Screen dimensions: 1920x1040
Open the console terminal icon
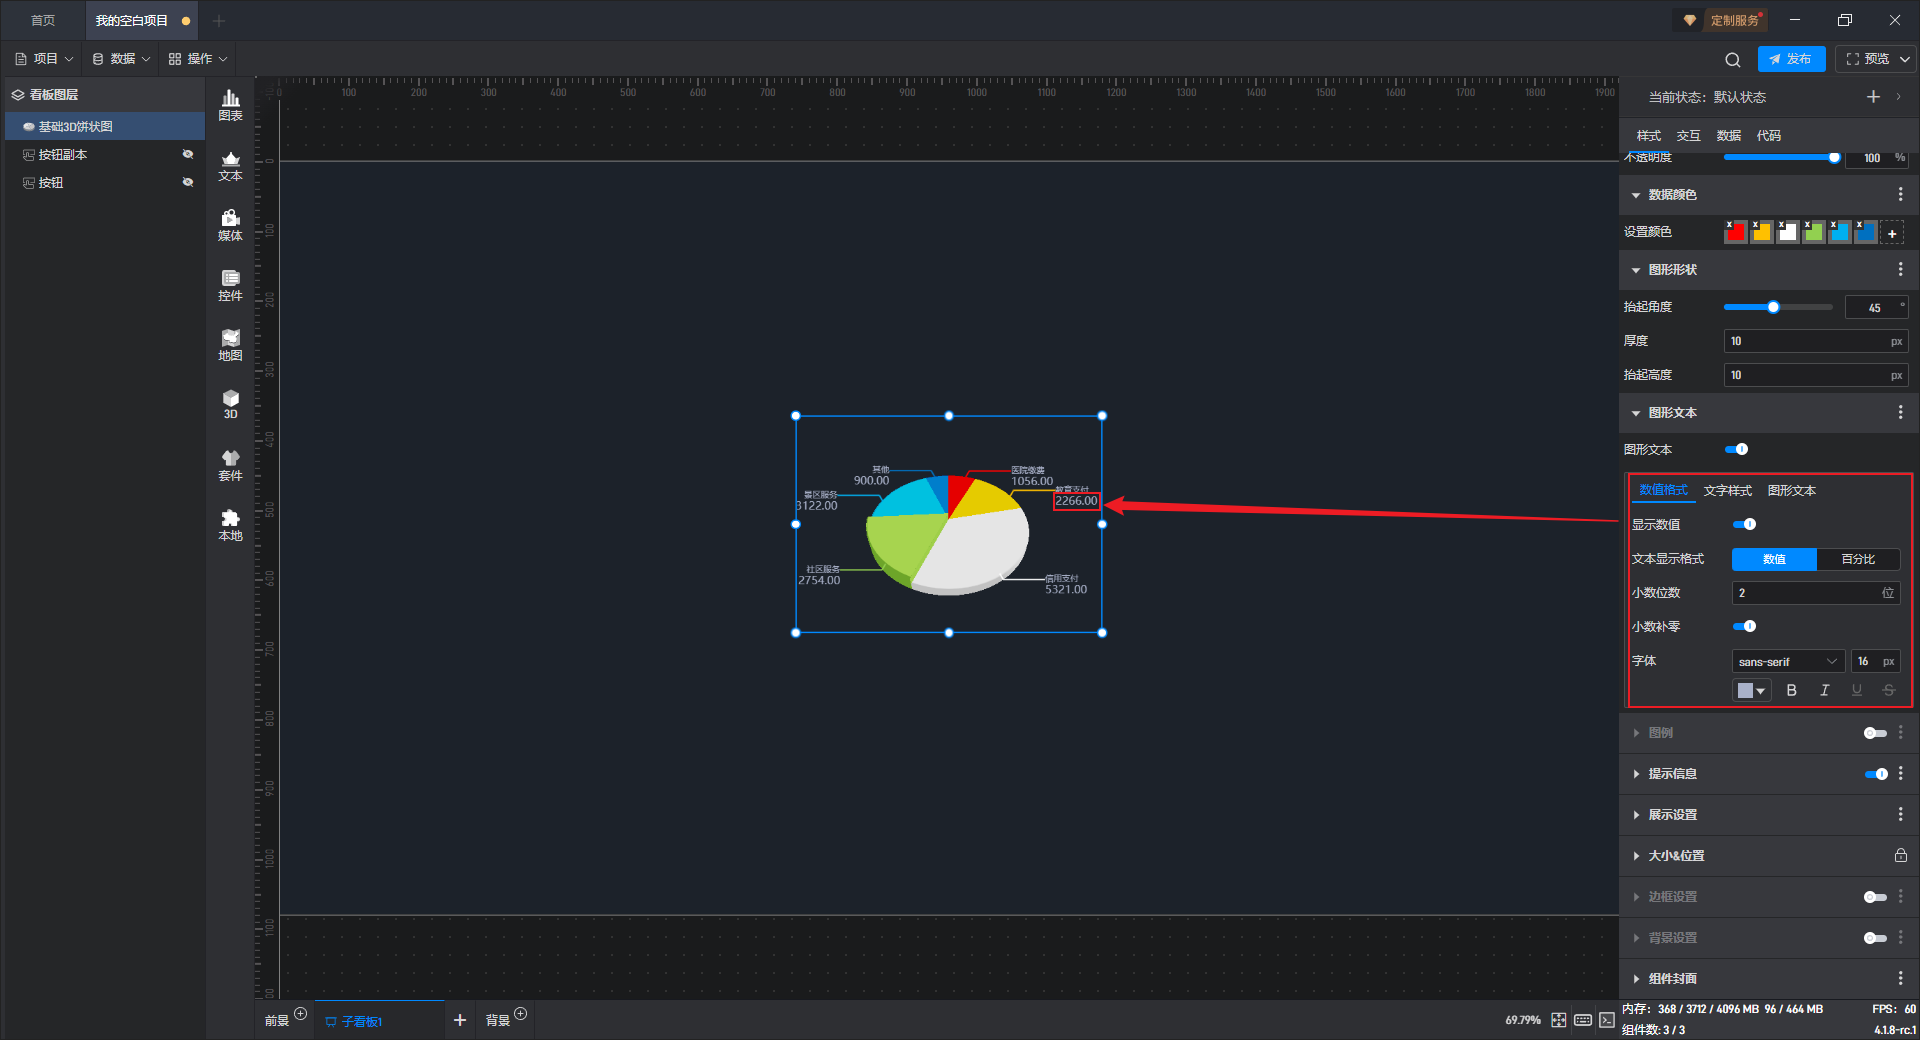click(x=1607, y=1020)
